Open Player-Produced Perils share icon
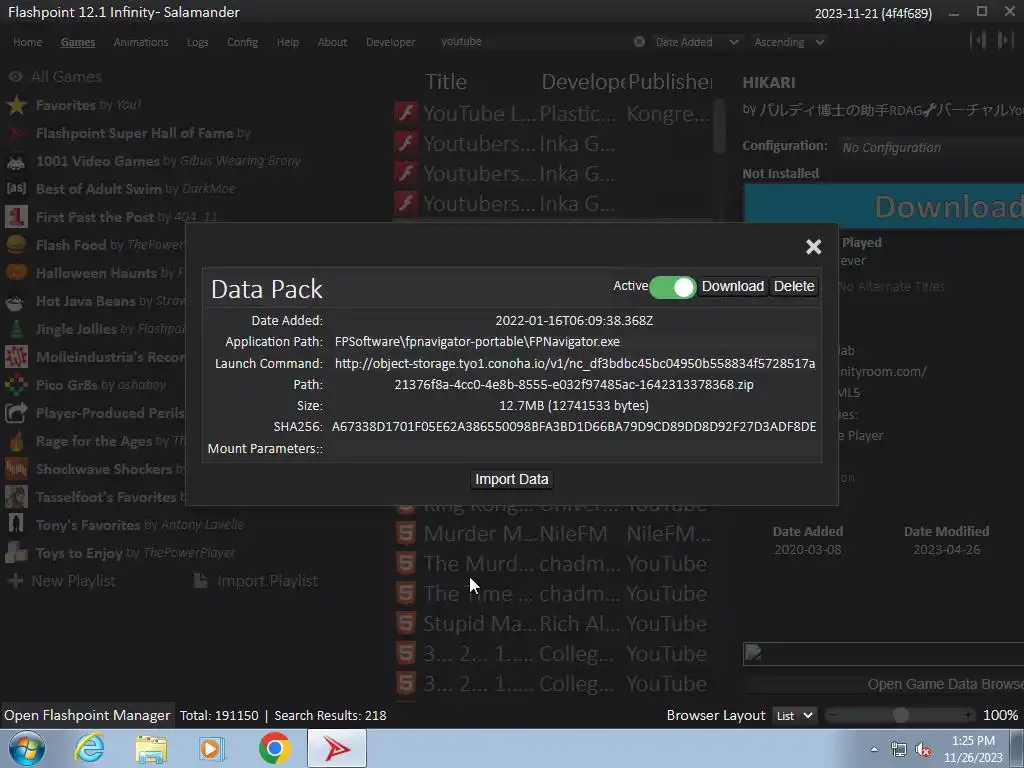 click(x=16, y=413)
